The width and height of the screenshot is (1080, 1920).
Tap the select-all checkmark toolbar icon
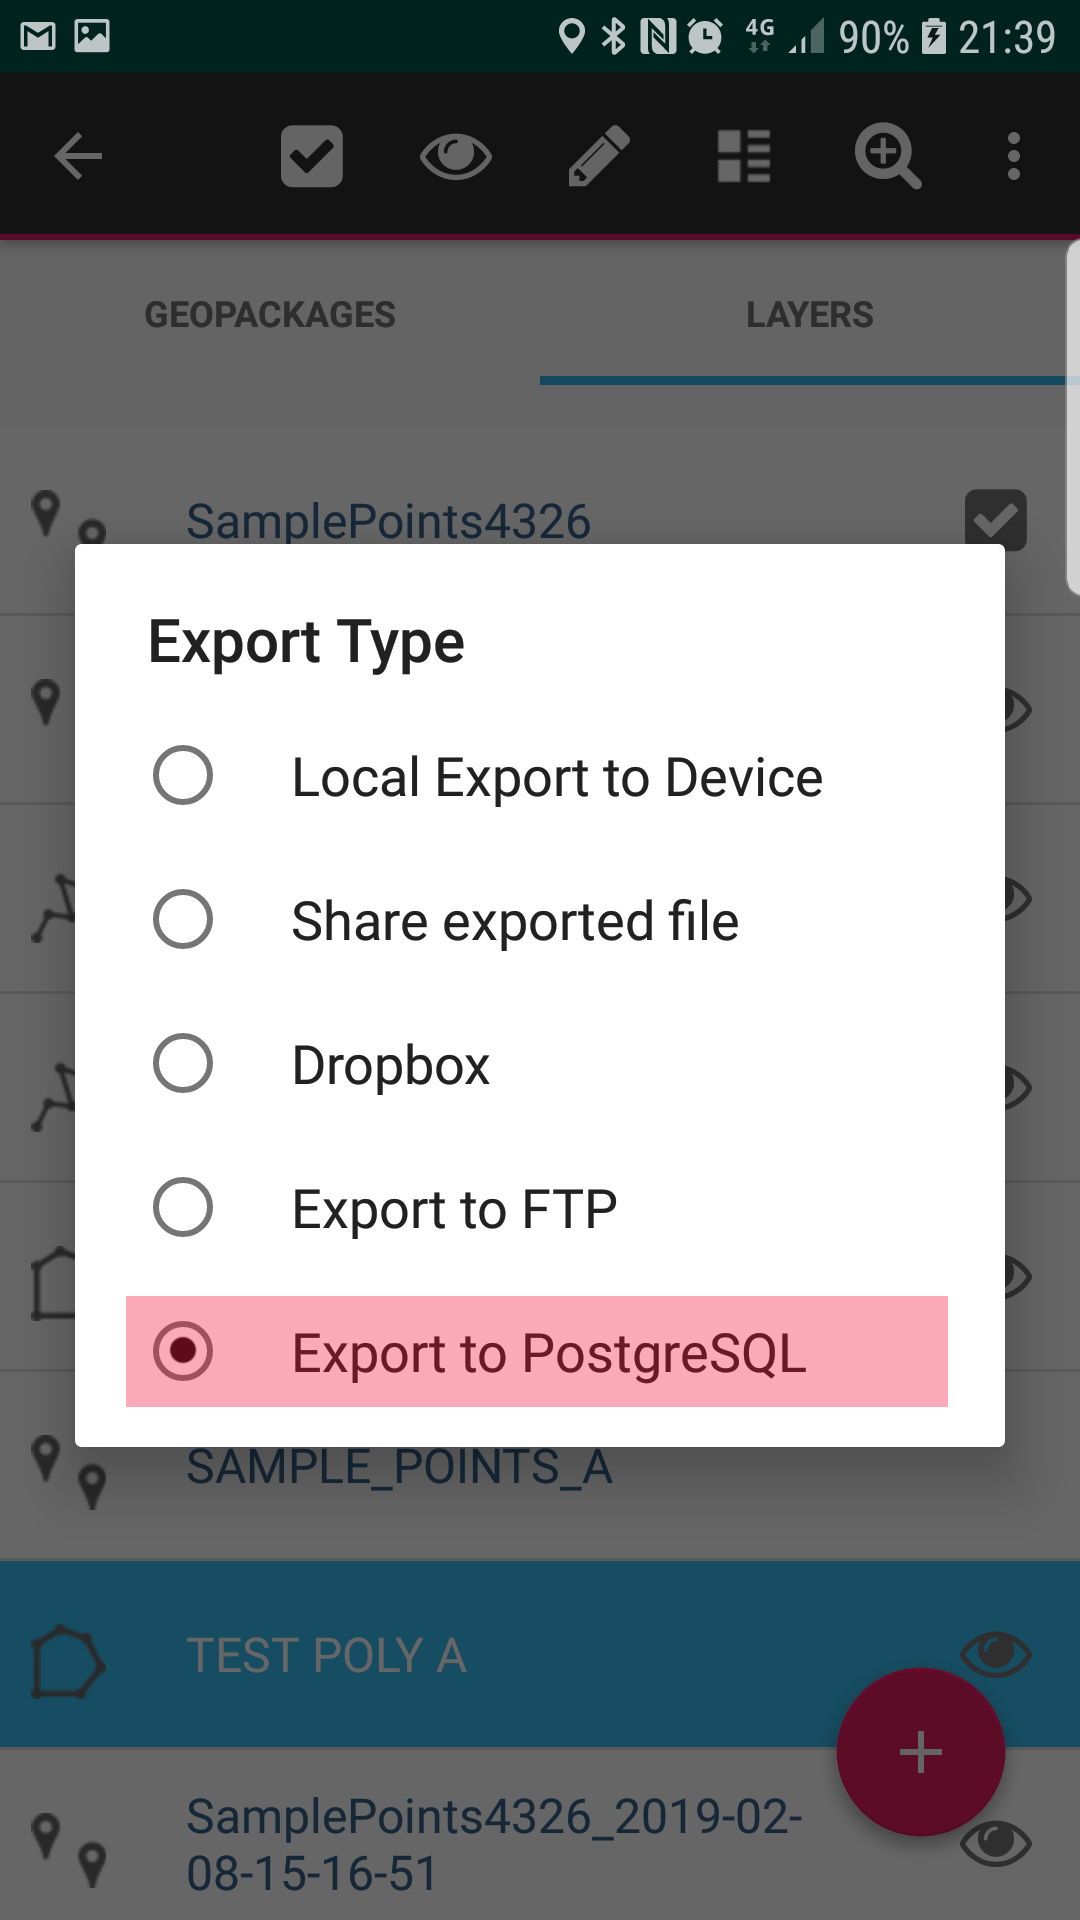tap(312, 157)
